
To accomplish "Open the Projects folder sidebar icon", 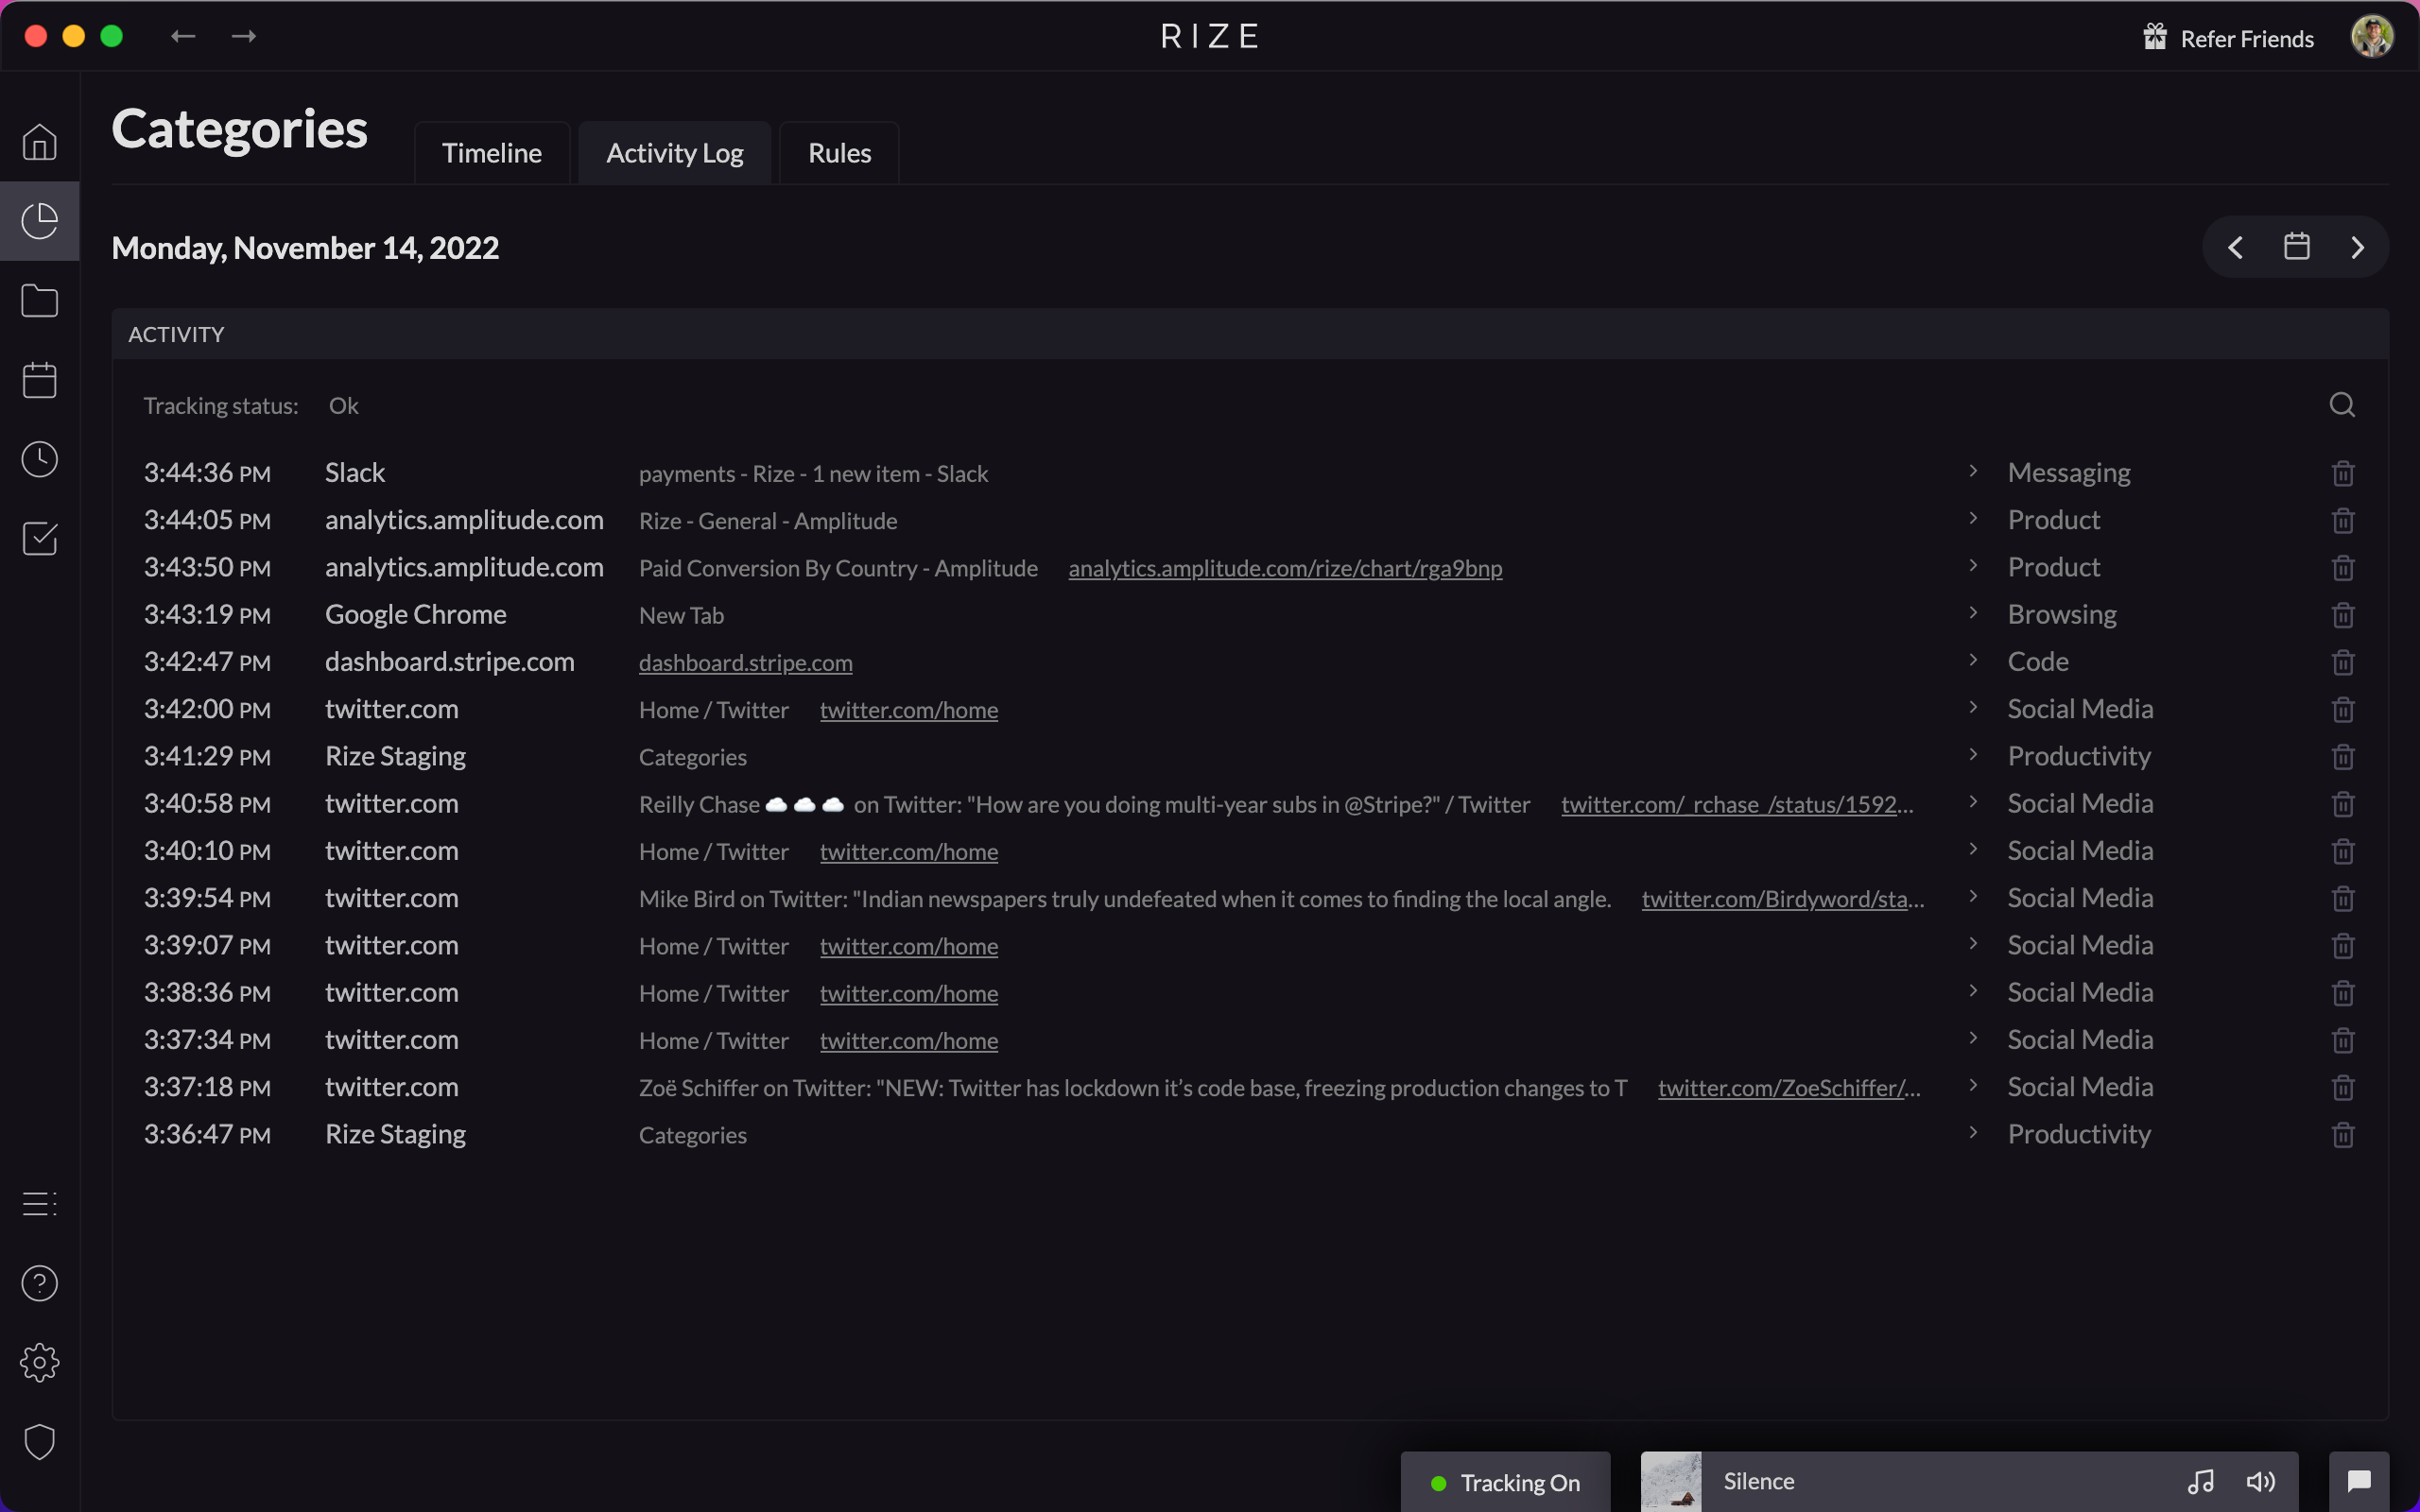I will pos(40,300).
